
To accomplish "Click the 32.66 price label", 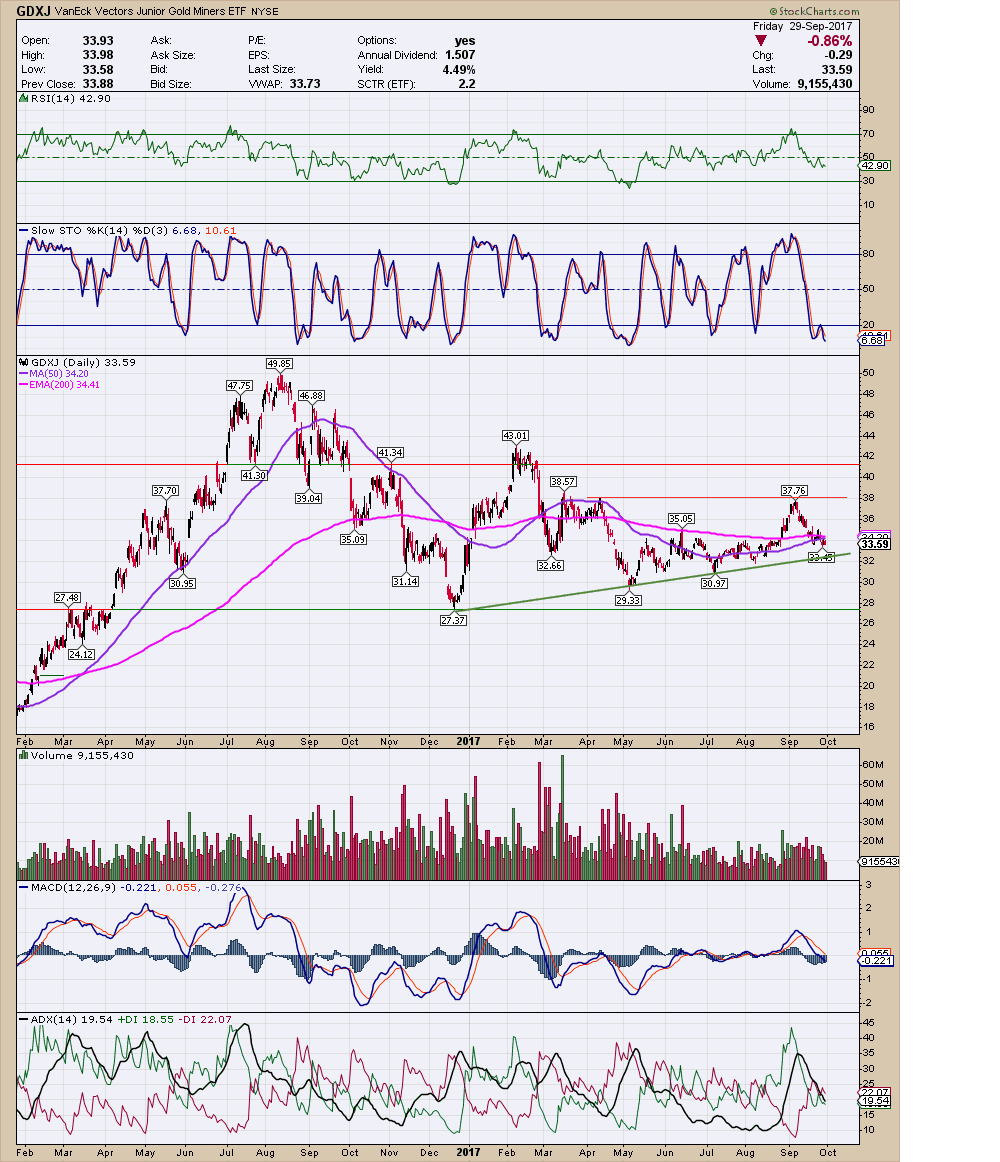I will [550, 565].
